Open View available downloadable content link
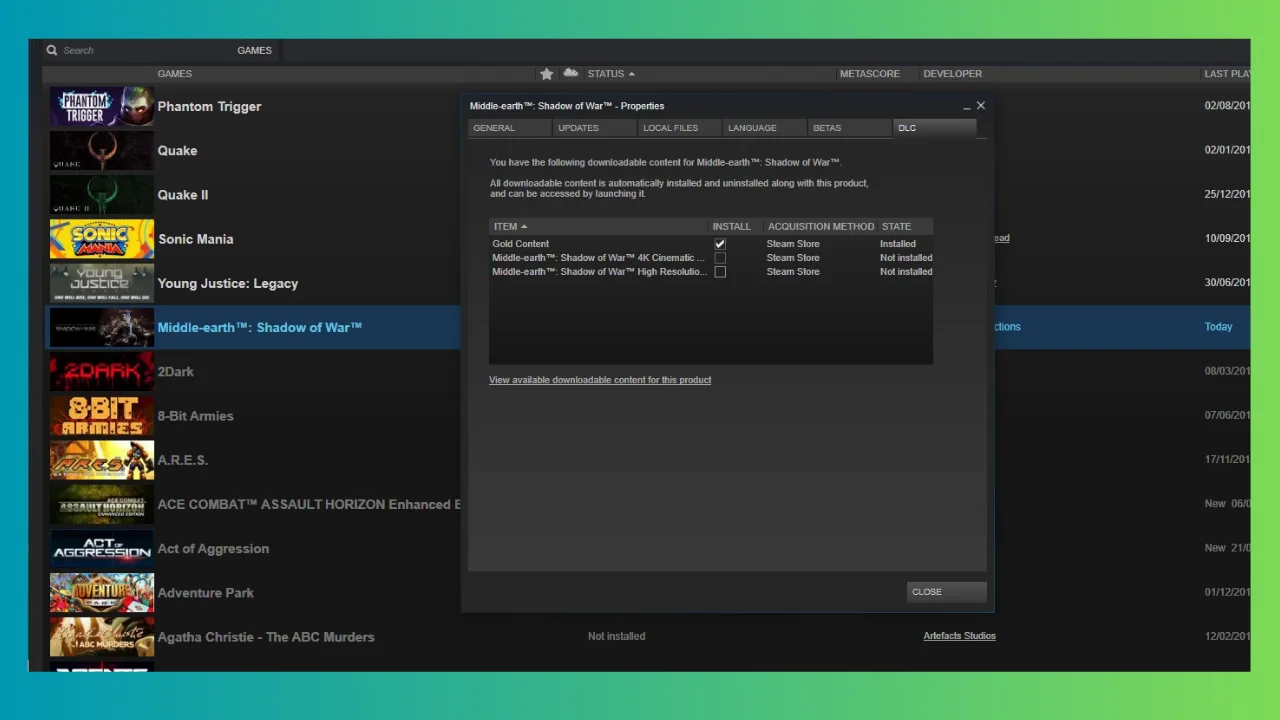Viewport: 1280px width, 720px height. coord(600,380)
